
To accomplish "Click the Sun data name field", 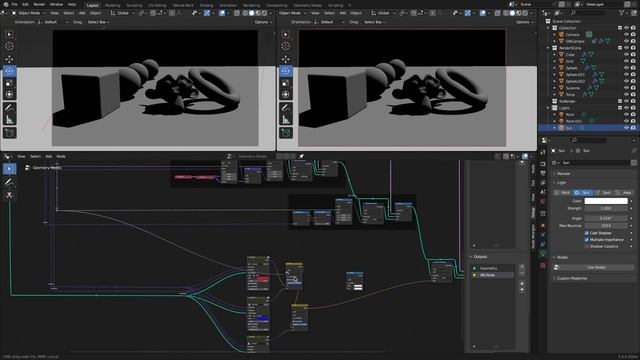I will (596, 163).
